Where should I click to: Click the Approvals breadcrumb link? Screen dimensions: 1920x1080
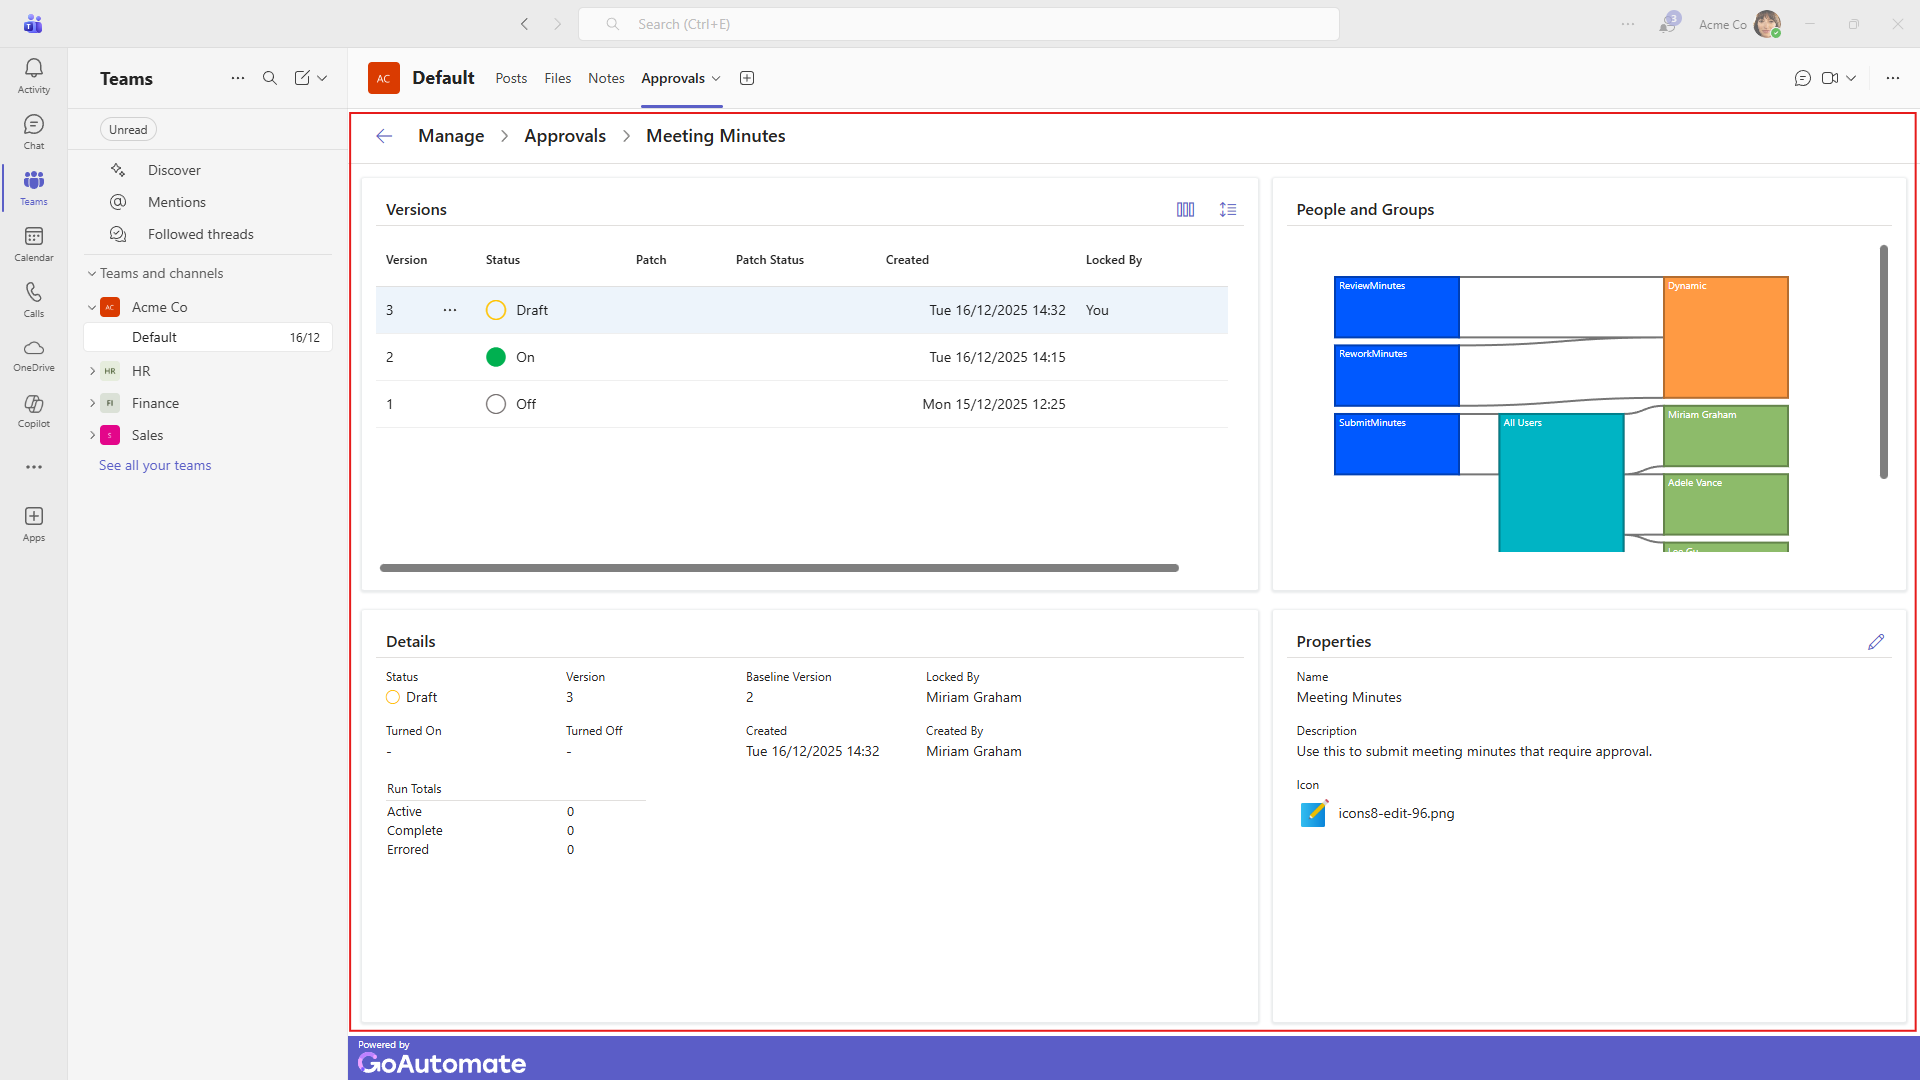coord(565,136)
